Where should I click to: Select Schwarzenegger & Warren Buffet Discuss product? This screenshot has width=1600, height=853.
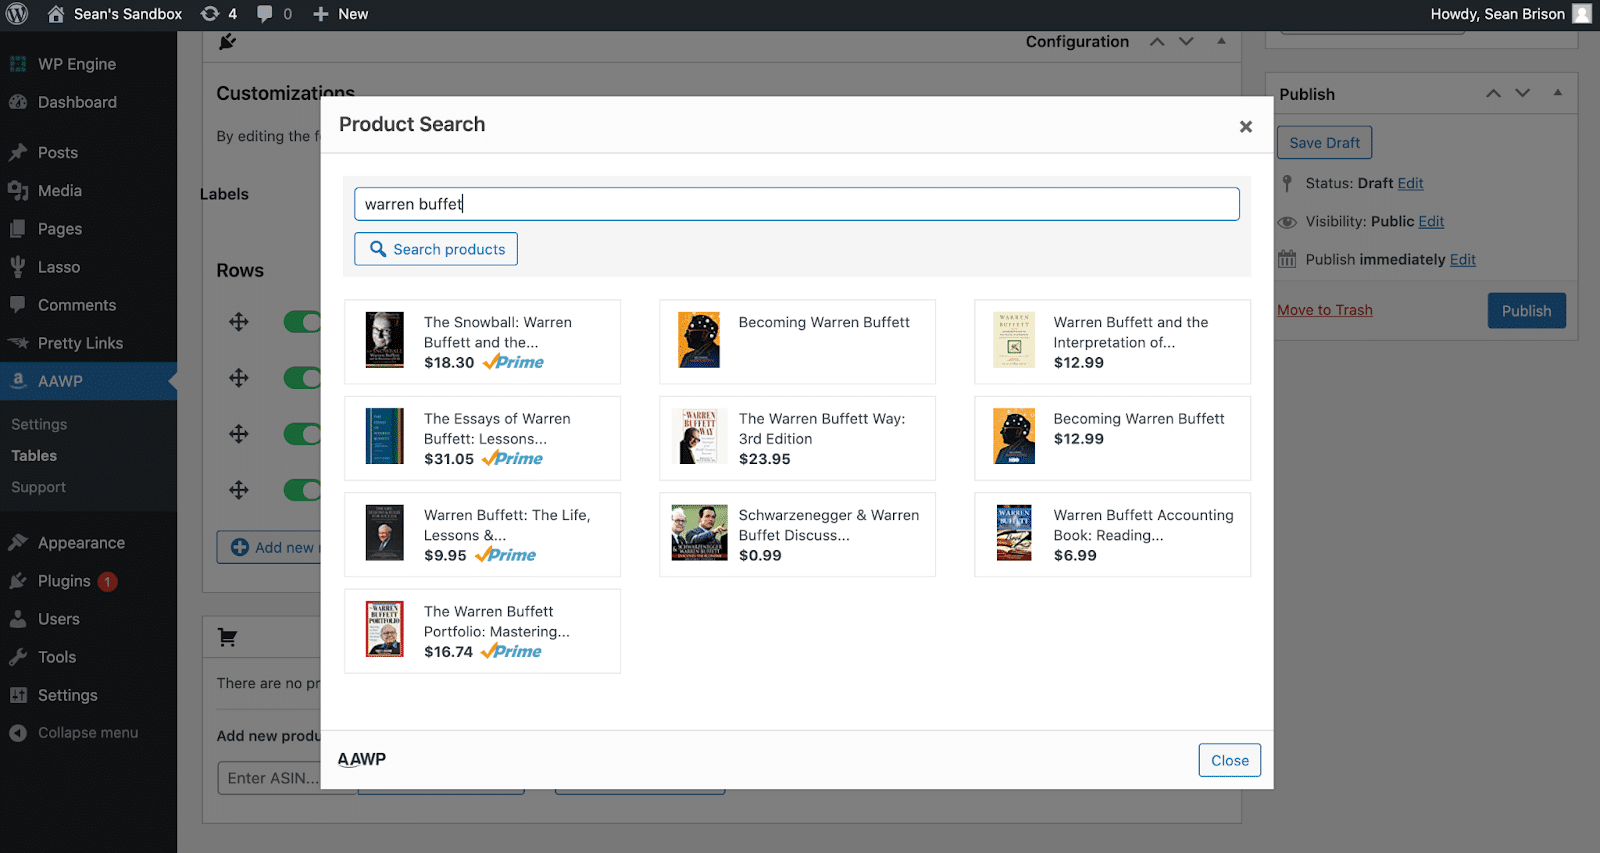click(797, 534)
